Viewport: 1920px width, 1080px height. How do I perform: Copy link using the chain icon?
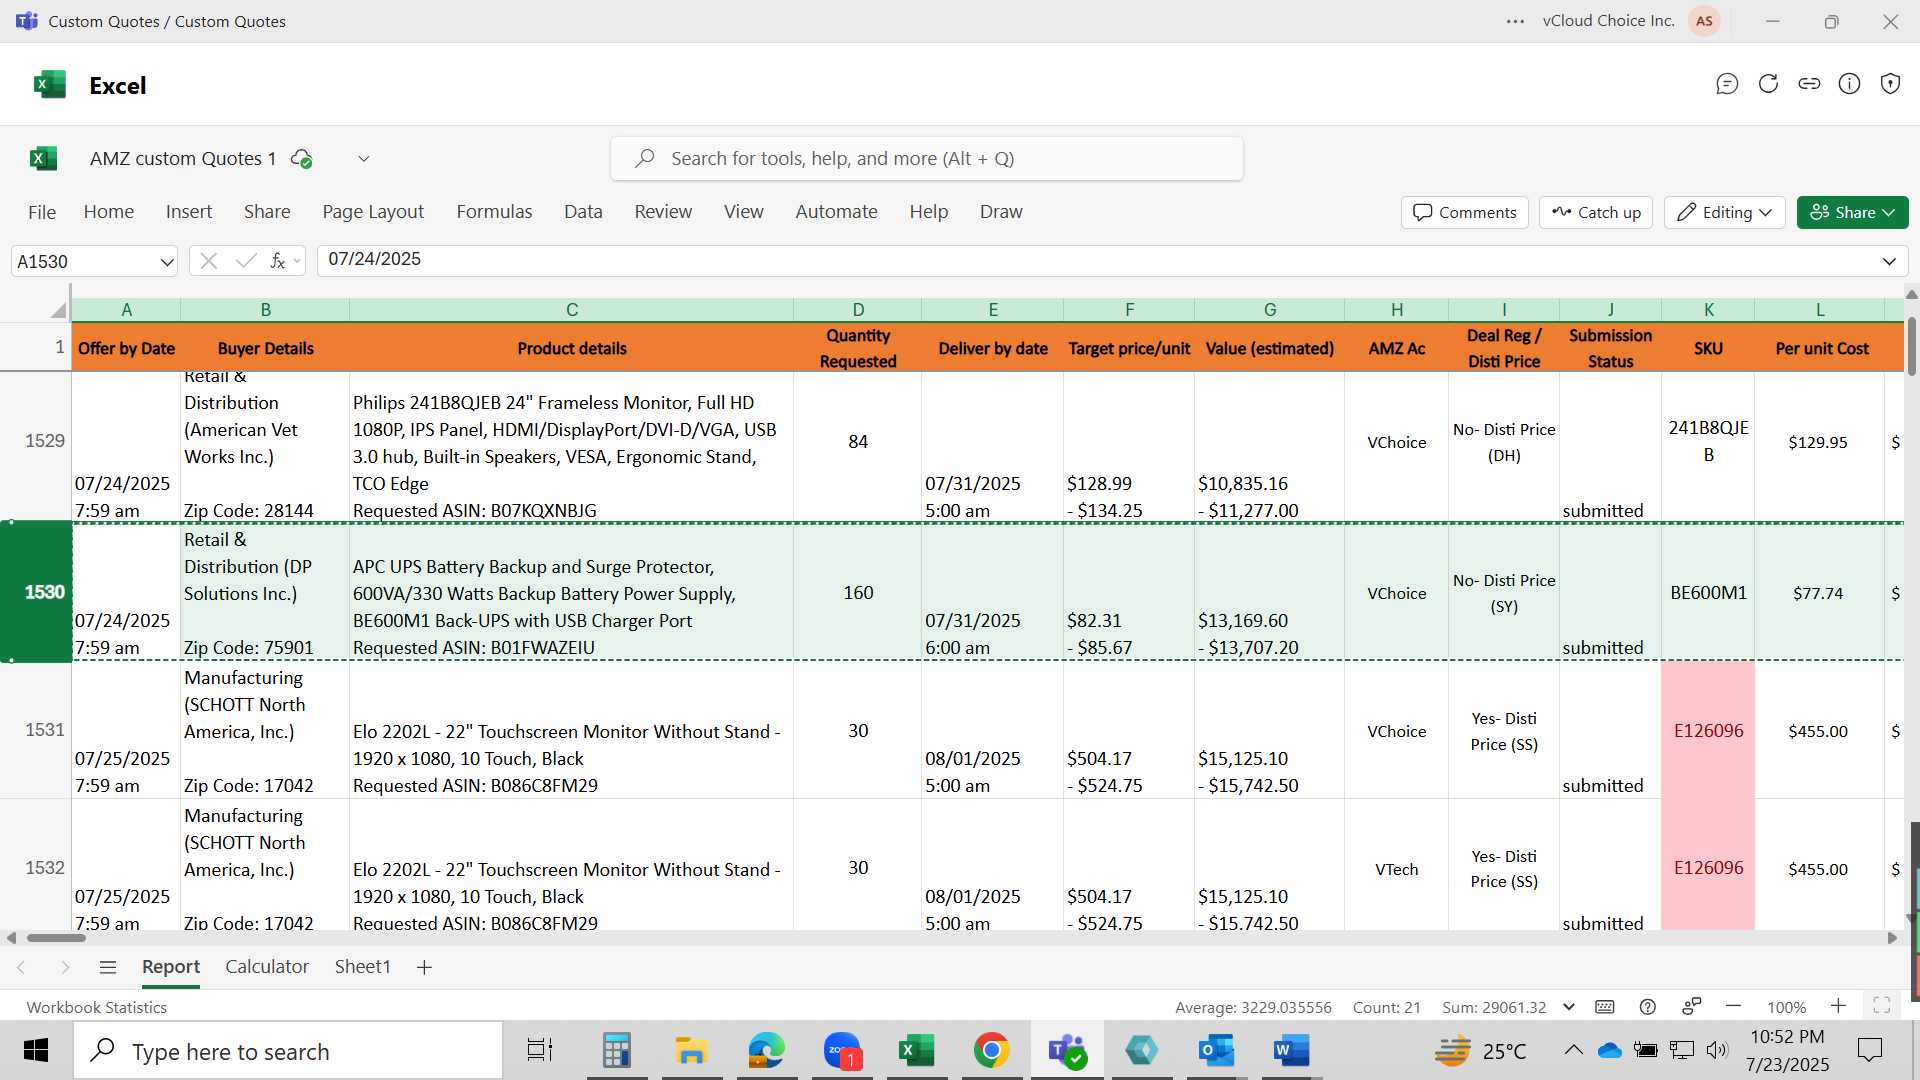1809,84
